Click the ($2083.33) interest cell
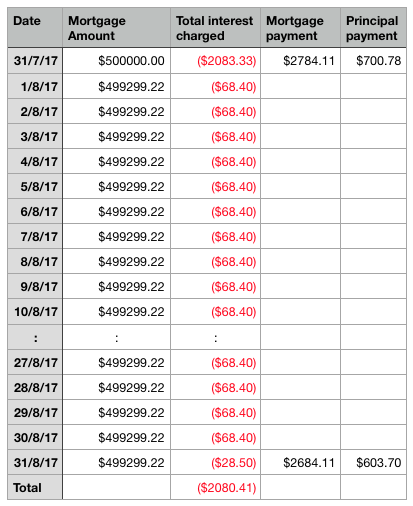The width and height of the screenshot is (413, 506). click(215, 61)
